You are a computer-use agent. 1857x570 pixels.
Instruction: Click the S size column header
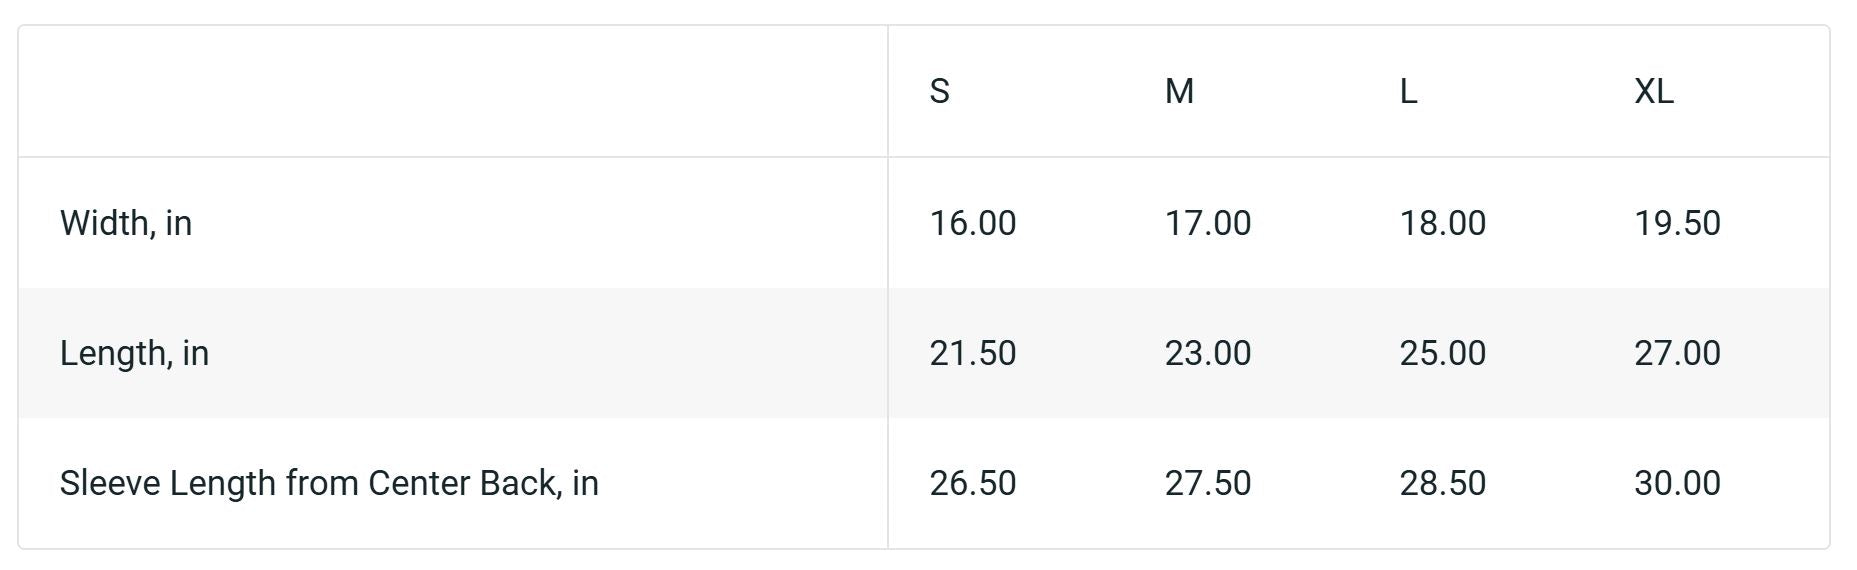[x=939, y=91]
